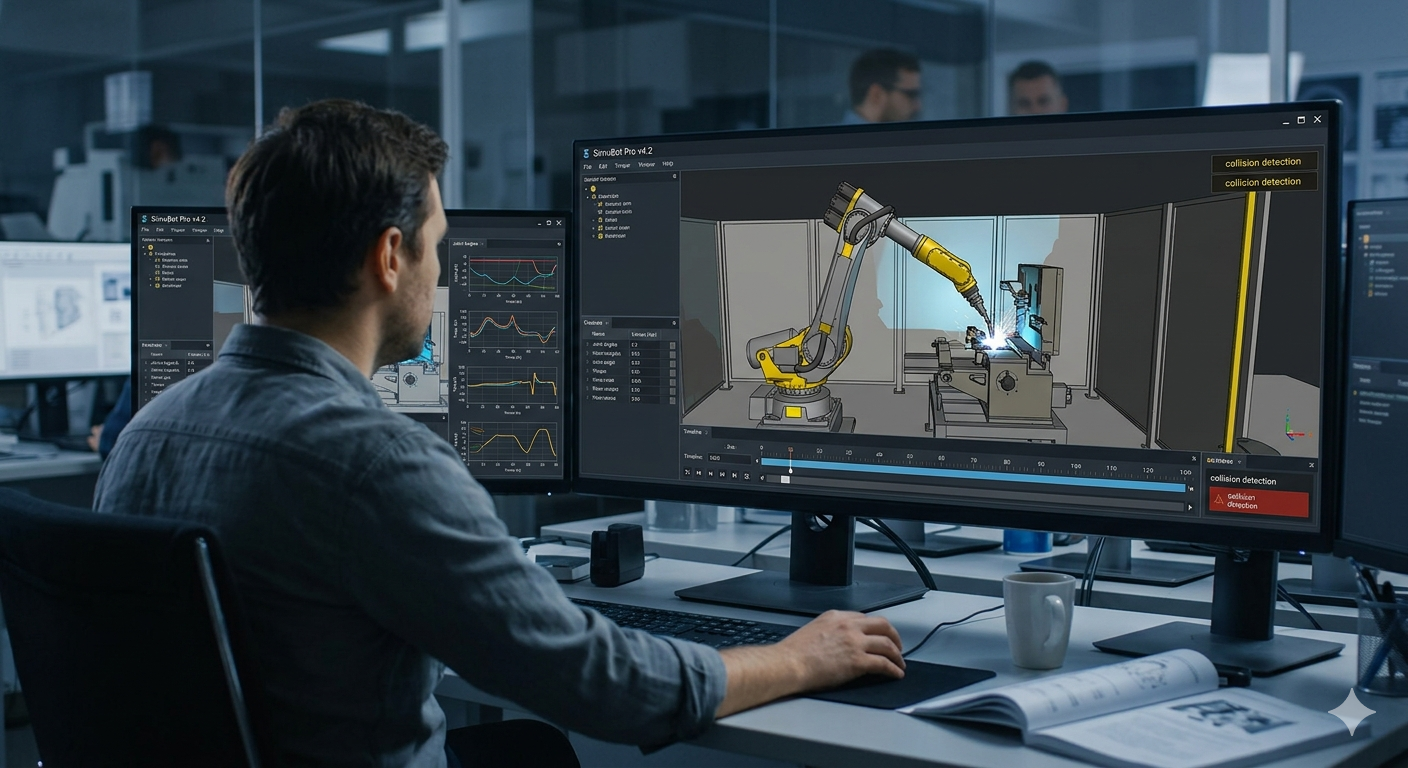Collapse the root node of main scene tree
The width and height of the screenshot is (1408, 768).
(x=586, y=189)
